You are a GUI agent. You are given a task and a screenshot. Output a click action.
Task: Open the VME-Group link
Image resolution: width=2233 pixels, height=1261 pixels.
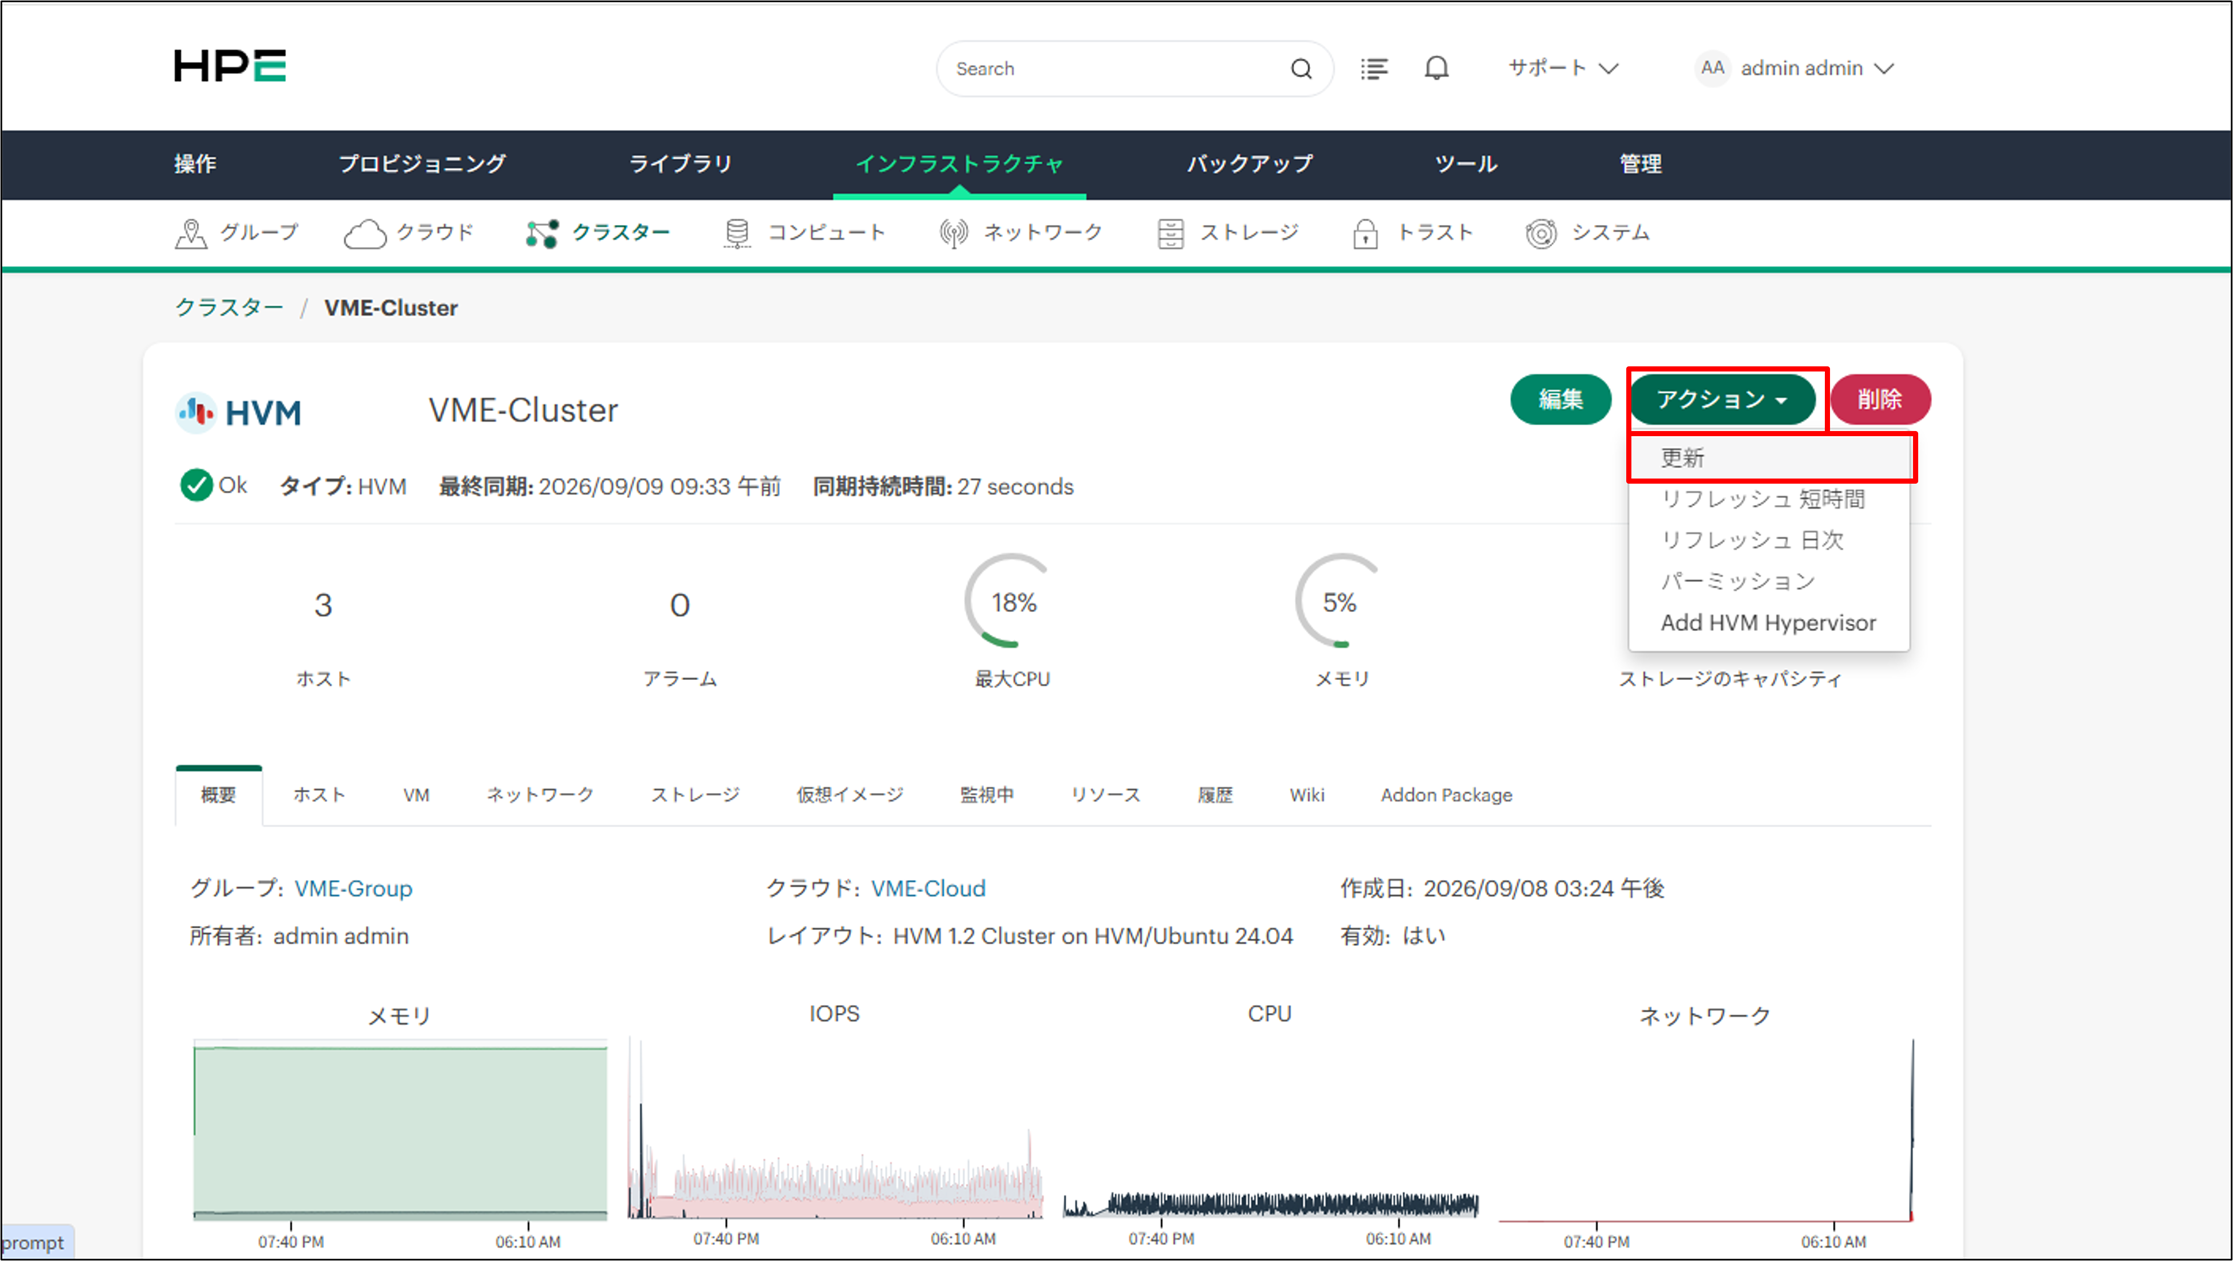(x=353, y=888)
